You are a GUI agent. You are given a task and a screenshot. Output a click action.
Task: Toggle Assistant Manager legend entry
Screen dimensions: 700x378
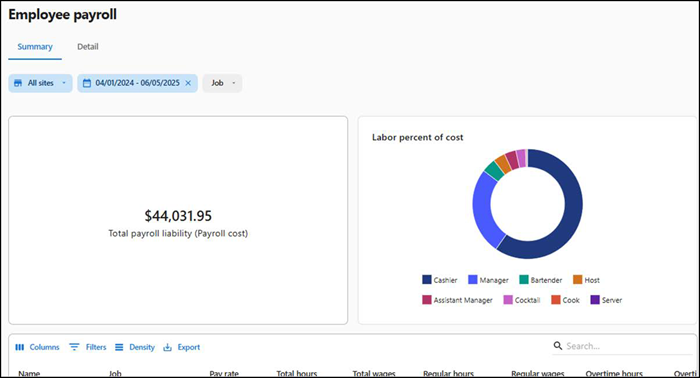point(458,300)
